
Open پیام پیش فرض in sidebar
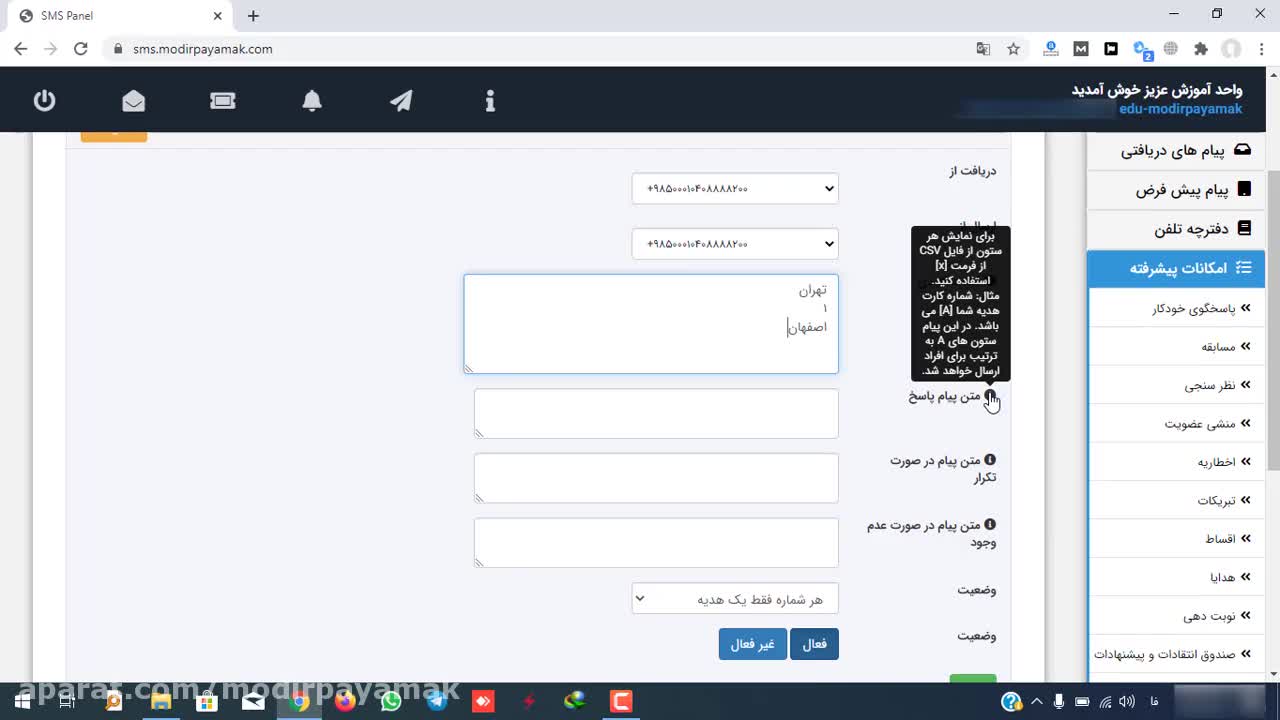coord(1176,189)
